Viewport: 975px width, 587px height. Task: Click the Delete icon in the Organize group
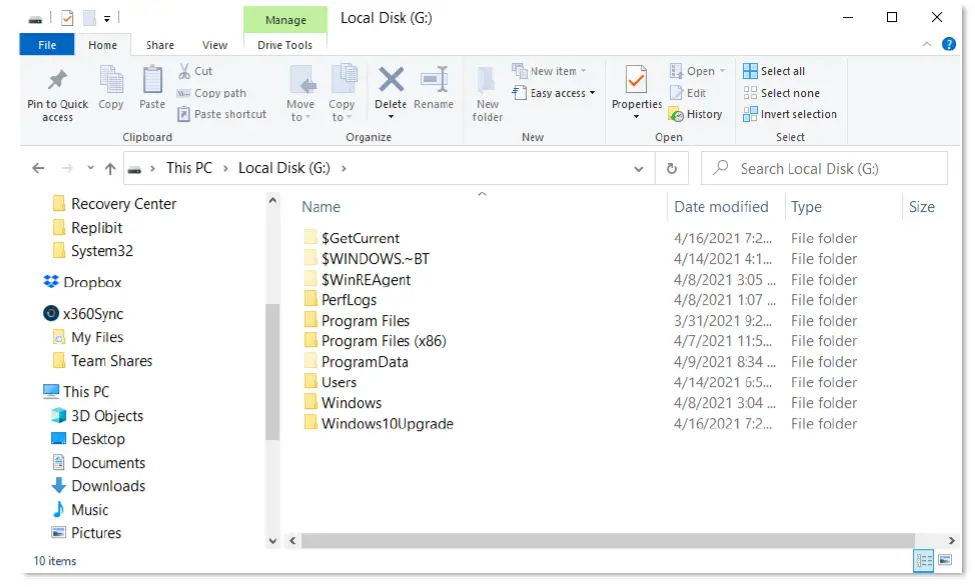click(390, 81)
